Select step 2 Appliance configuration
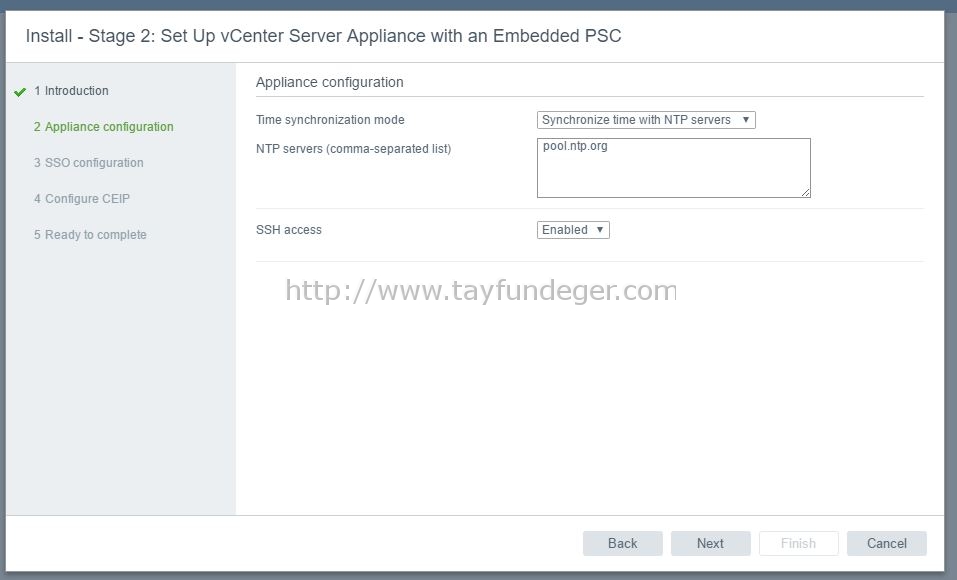957x580 pixels. (104, 127)
